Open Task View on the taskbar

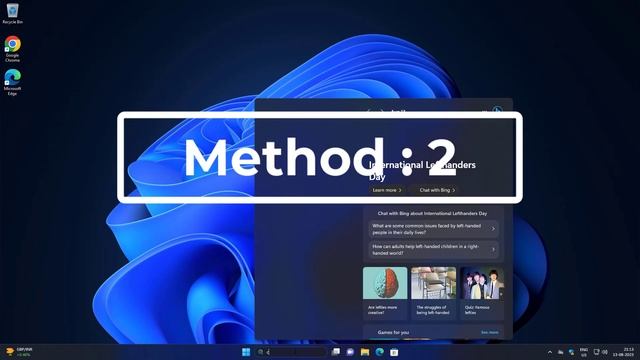pyautogui.click(x=336, y=352)
